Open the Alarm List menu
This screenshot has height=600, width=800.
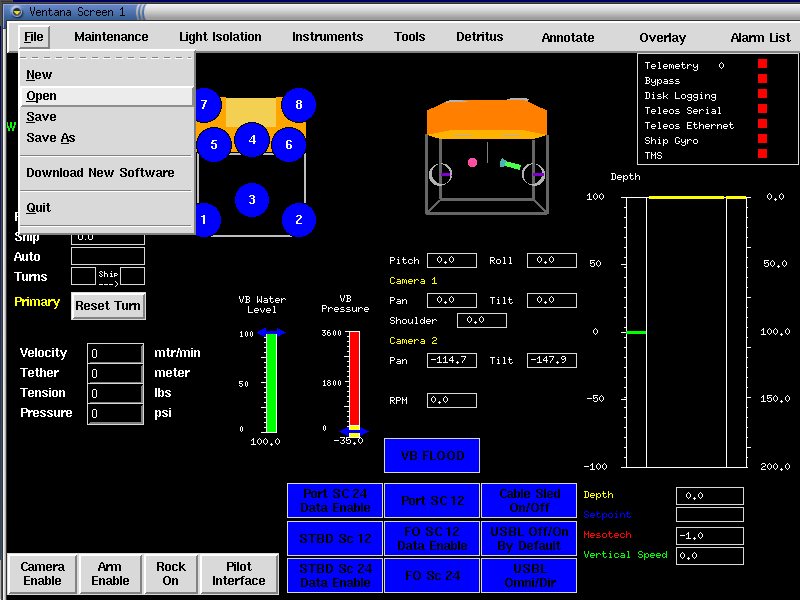point(760,37)
